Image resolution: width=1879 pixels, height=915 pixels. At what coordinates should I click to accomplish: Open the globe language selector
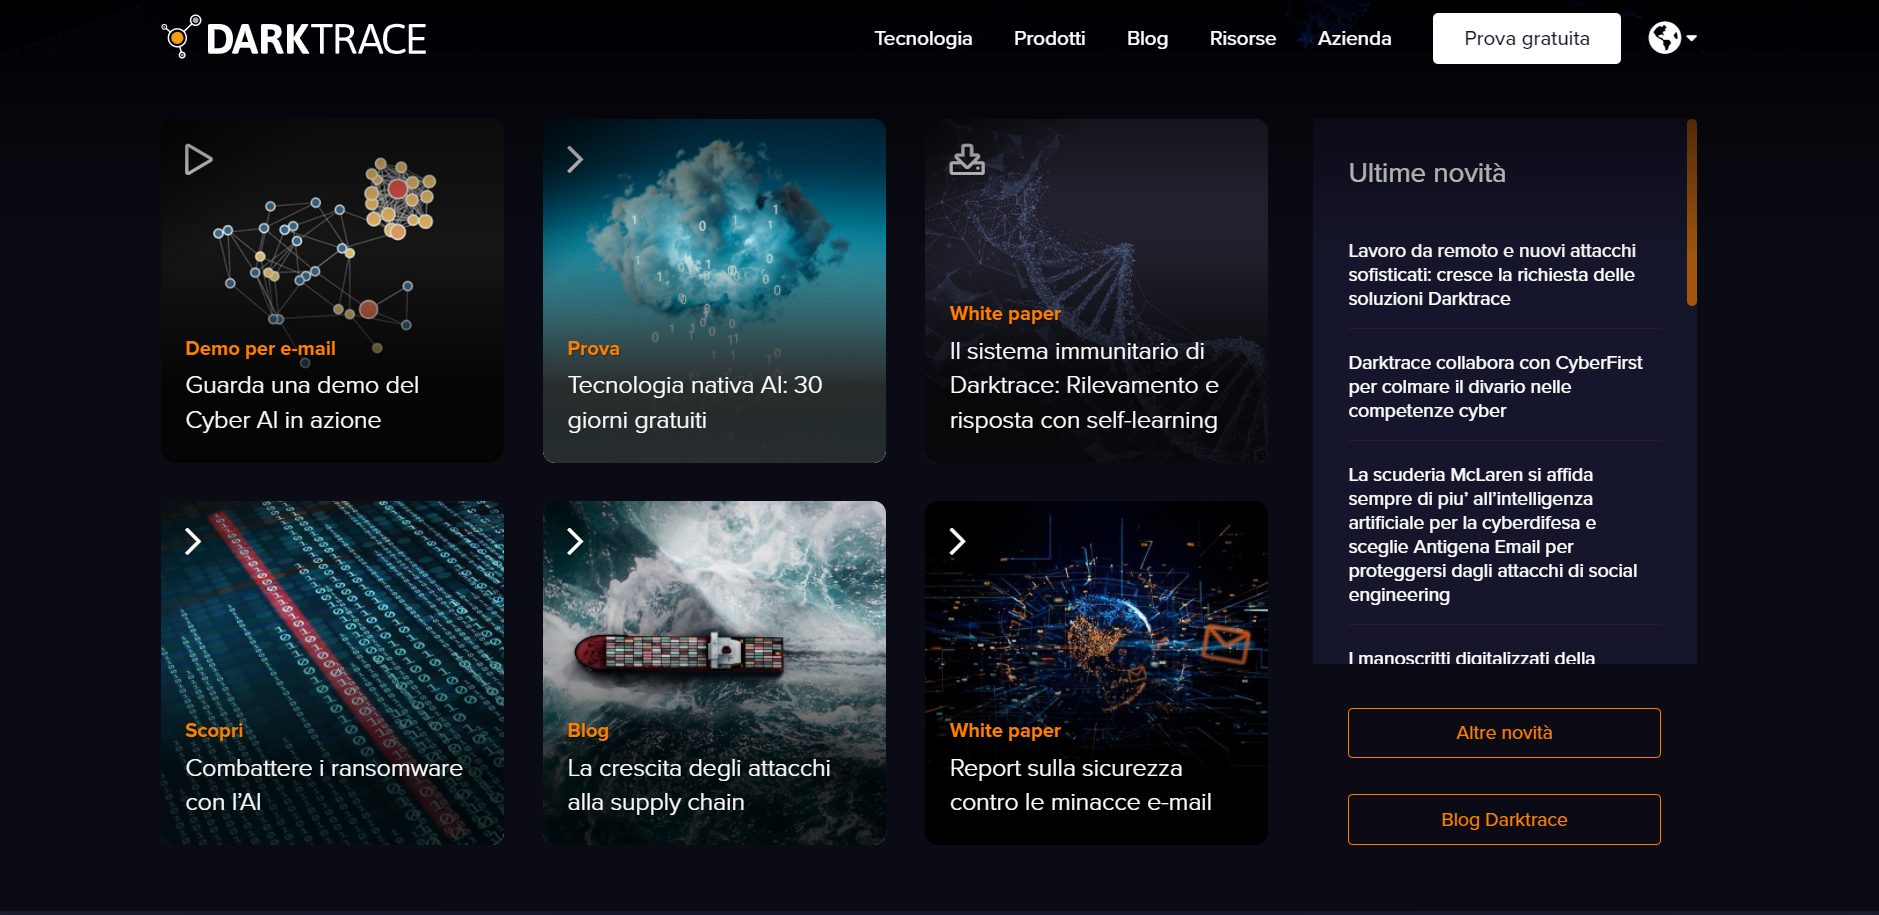(1664, 38)
